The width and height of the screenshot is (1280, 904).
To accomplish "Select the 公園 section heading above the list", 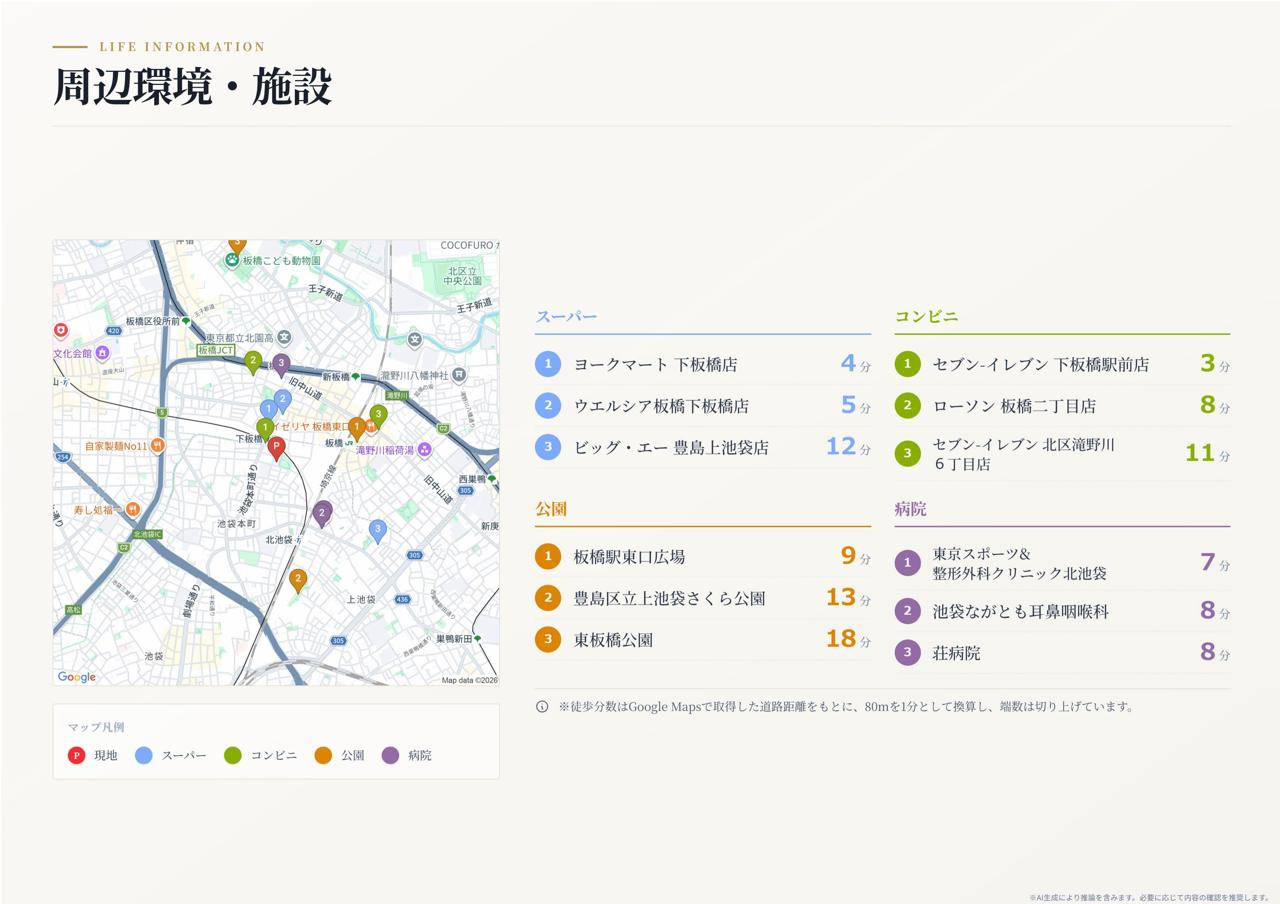I will 551,509.
